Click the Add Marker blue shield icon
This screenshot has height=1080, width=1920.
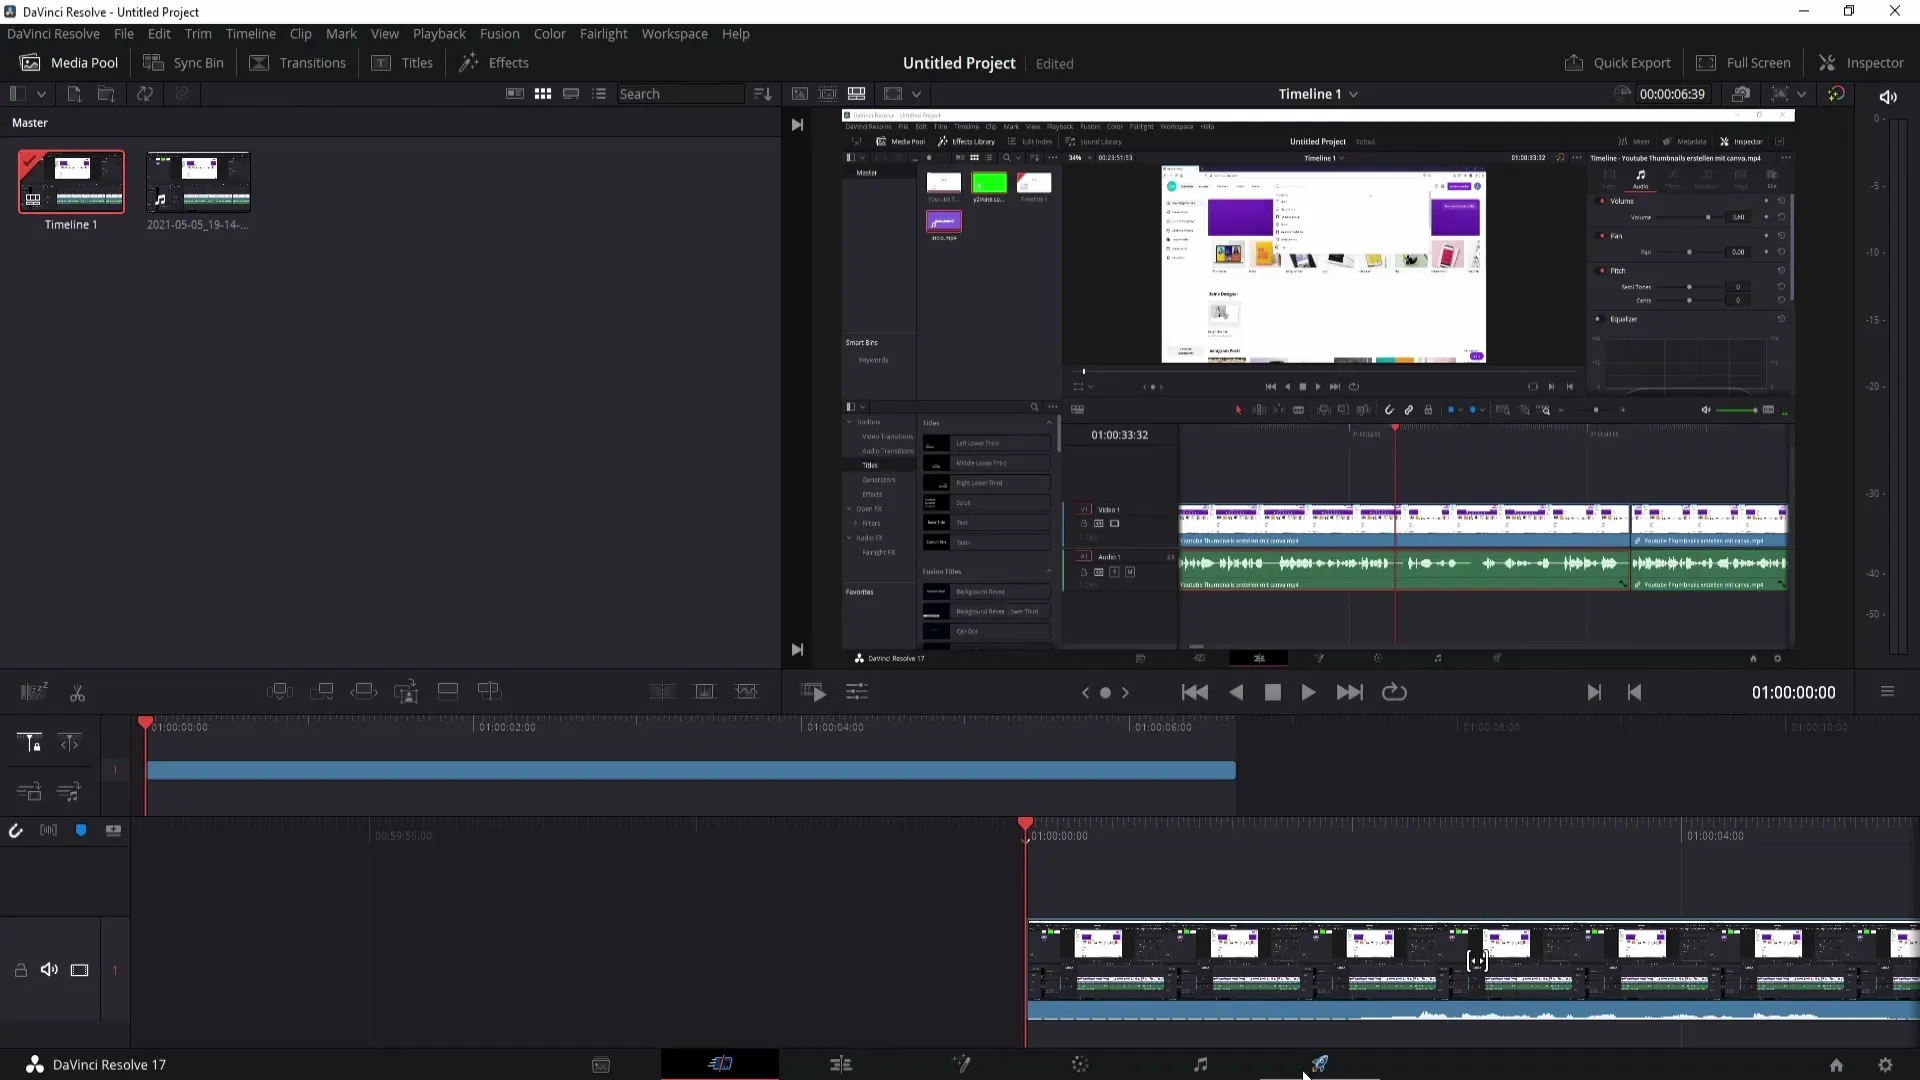click(x=81, y=831)
